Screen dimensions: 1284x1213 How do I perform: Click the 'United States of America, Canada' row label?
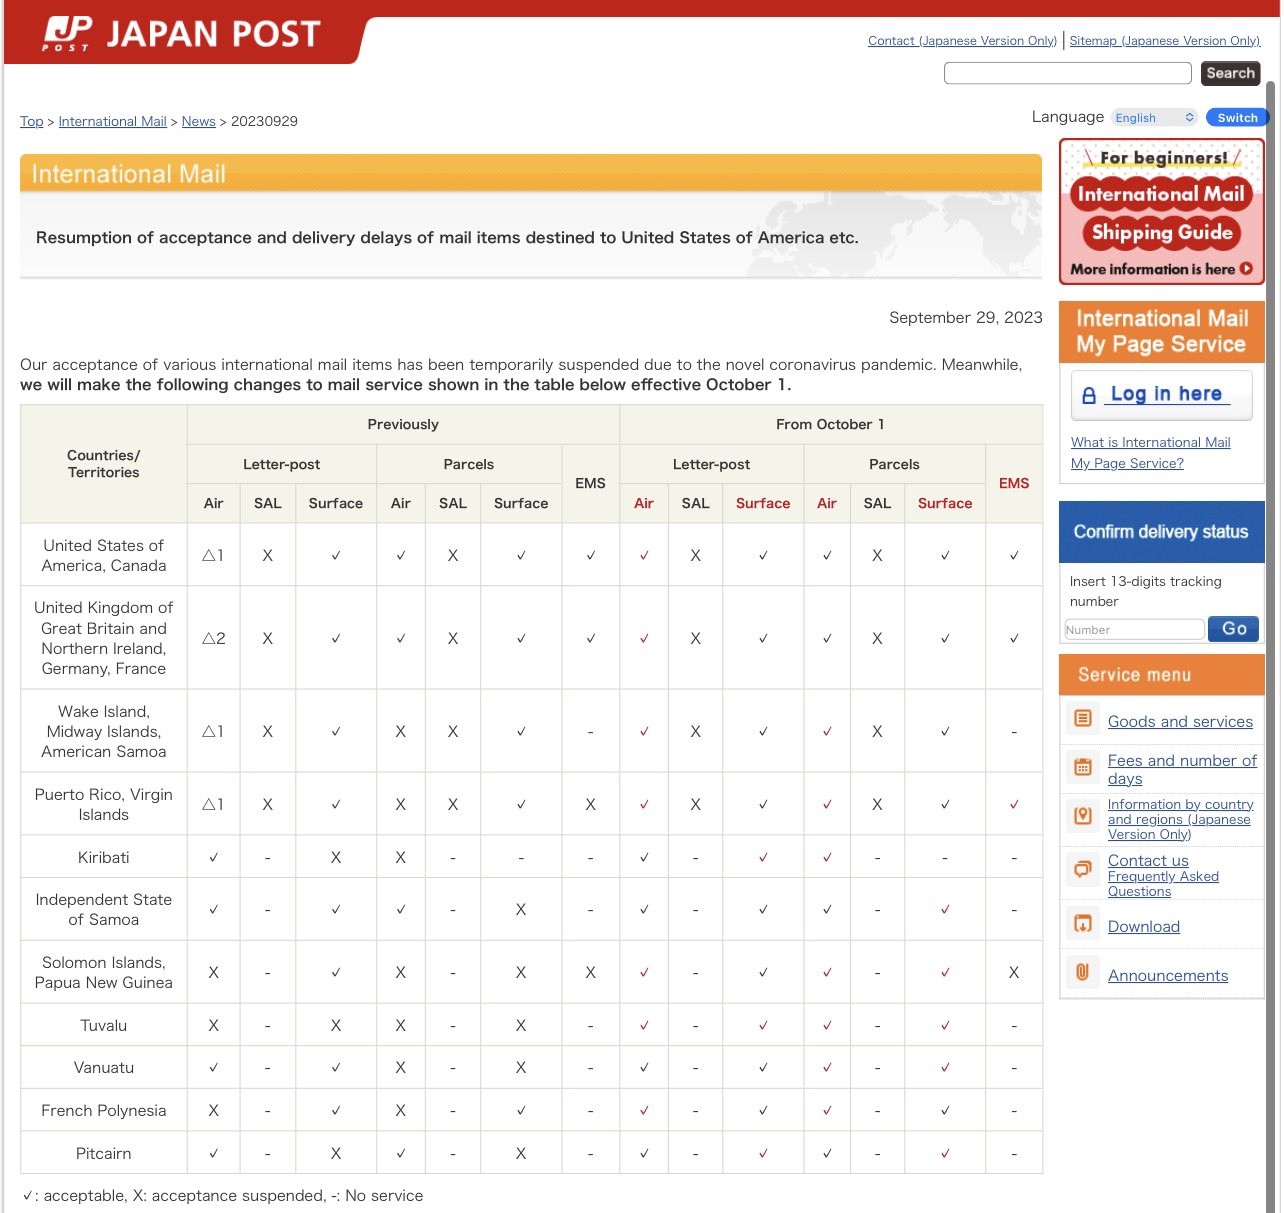point(103,555)
